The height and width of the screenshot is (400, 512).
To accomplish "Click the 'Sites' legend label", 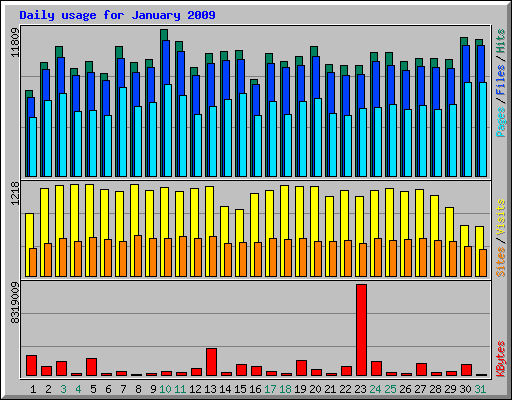I will tap(501, 262).
